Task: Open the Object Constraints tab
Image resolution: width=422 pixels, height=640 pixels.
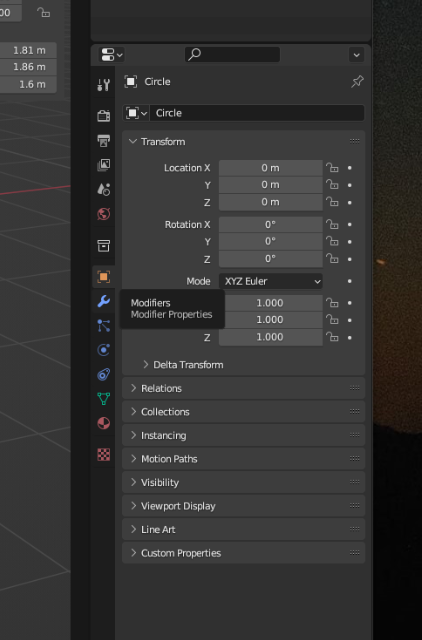Action: (x=104, y=375)
